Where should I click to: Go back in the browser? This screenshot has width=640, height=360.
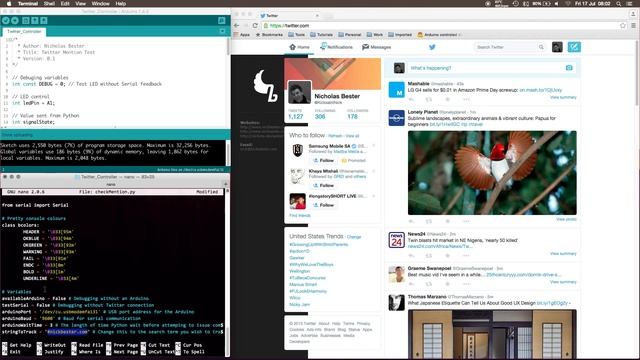coord(237,25)
